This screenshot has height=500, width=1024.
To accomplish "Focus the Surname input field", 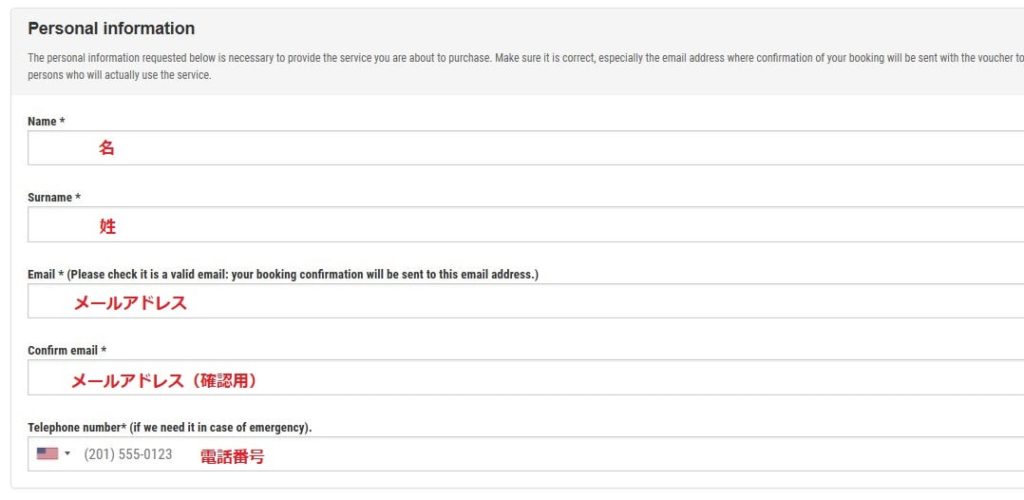I will (x=526, y=225).
